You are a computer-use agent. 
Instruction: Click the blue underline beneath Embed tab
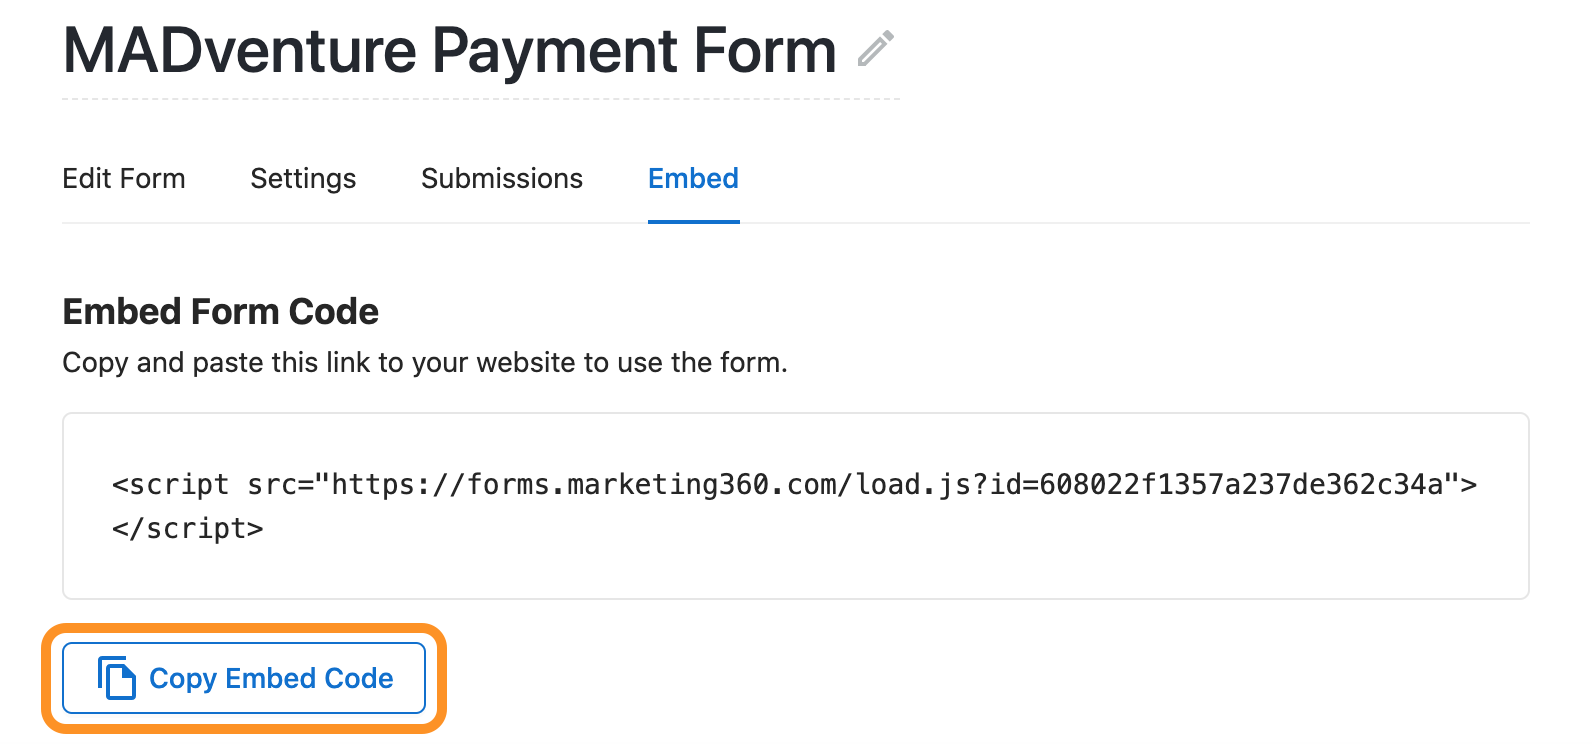(693, 221)
